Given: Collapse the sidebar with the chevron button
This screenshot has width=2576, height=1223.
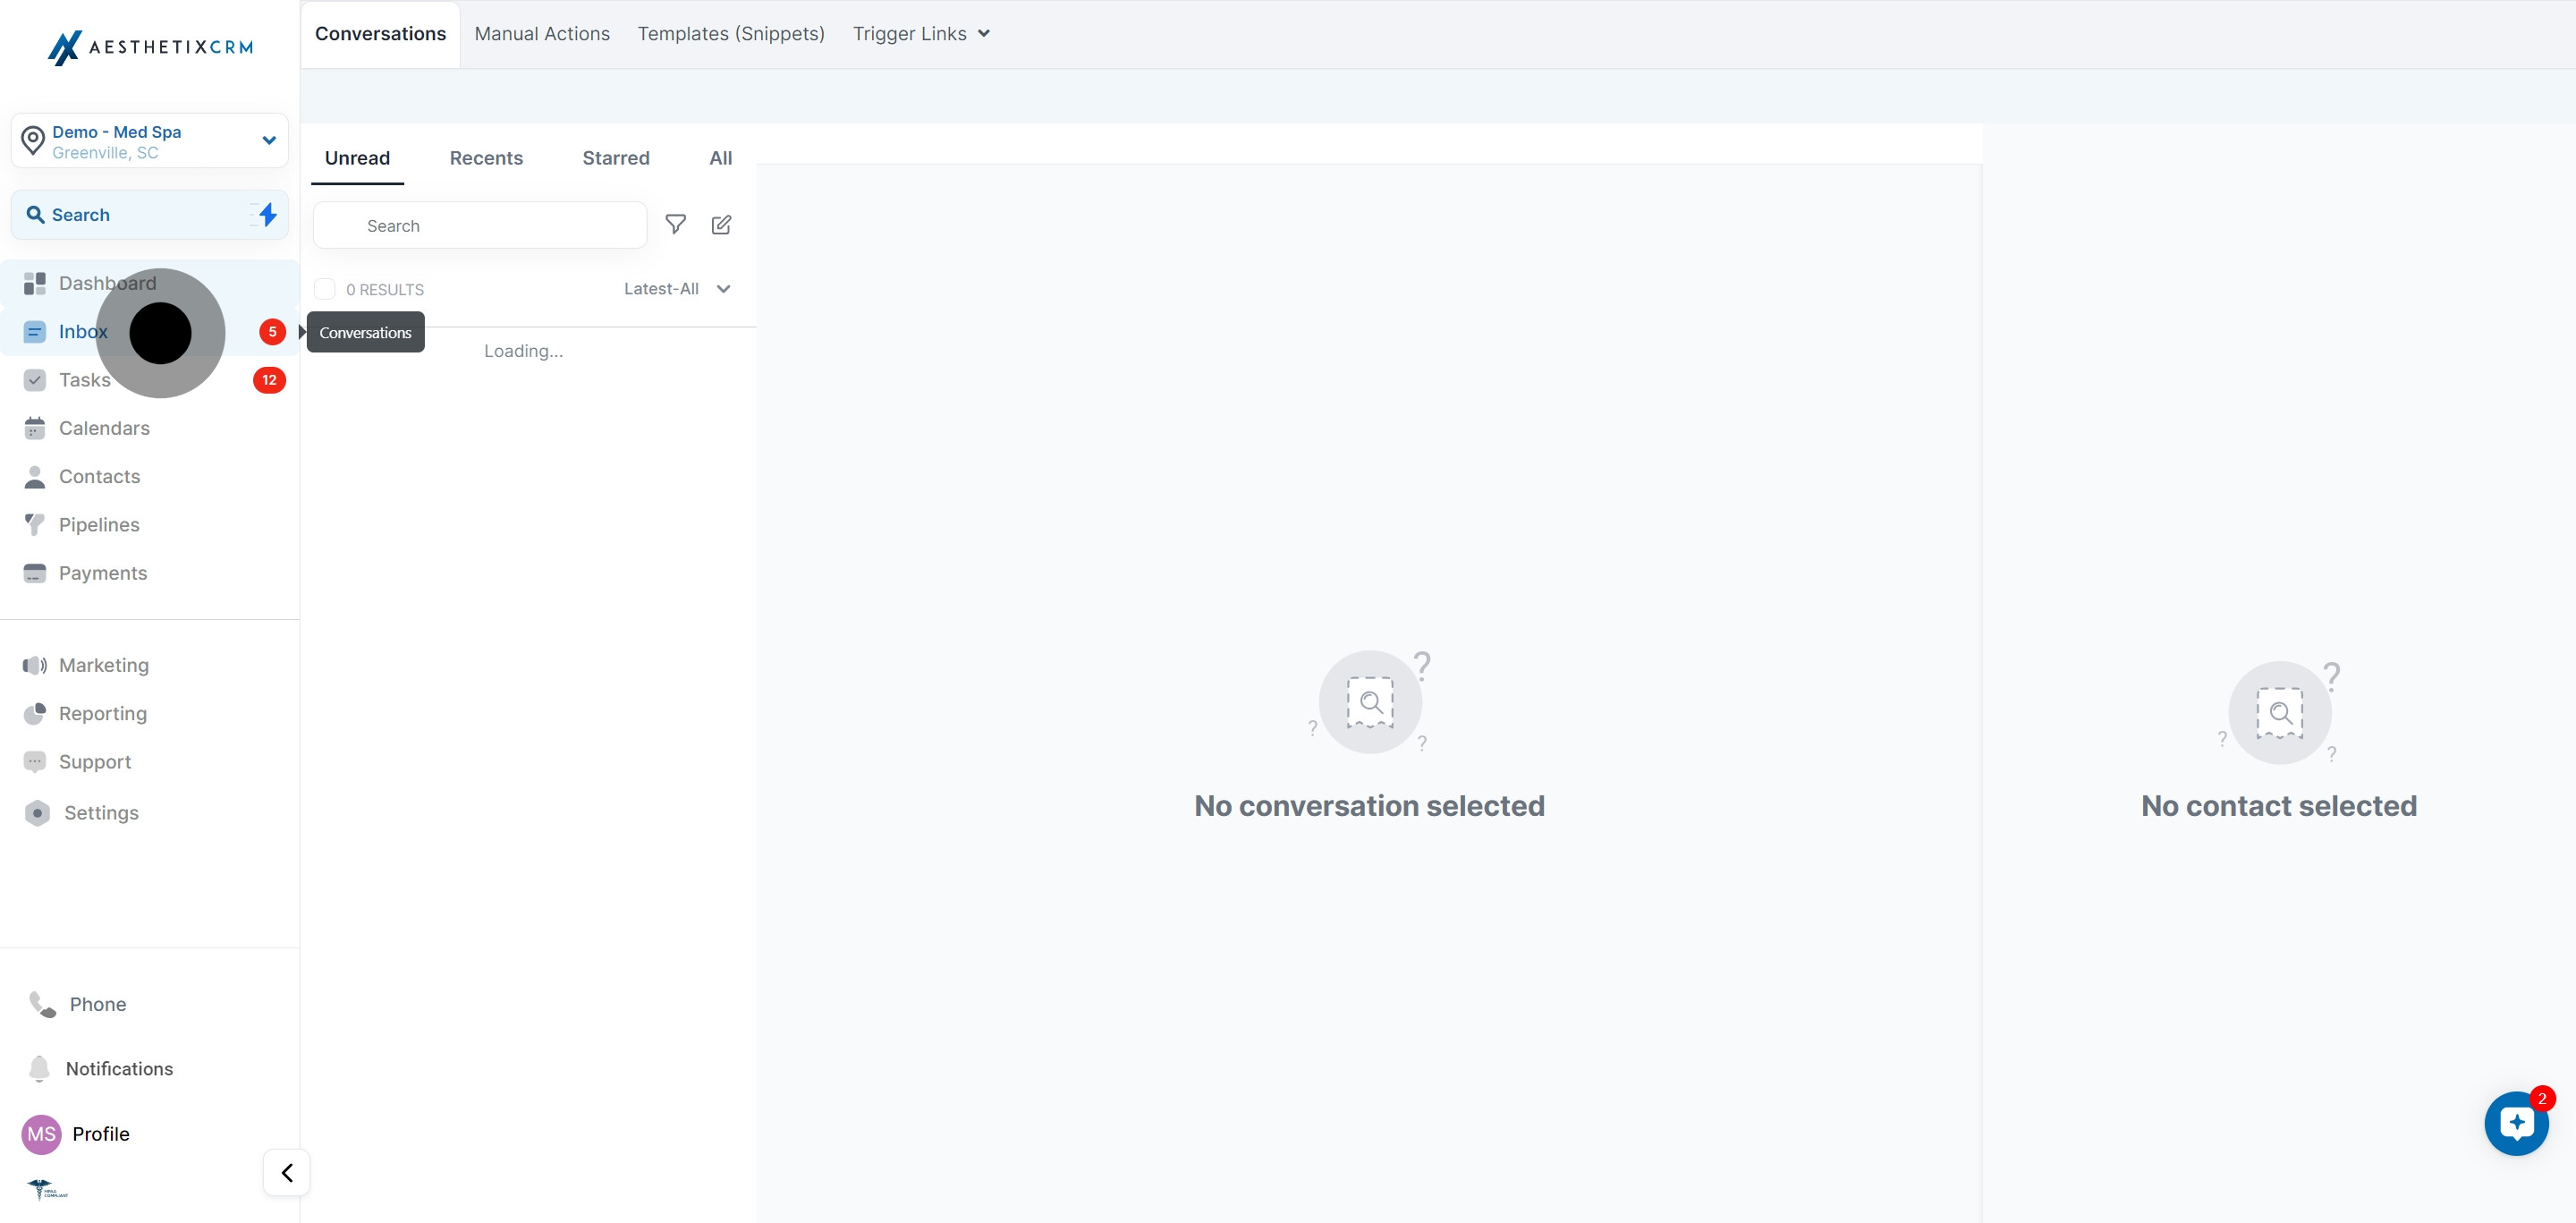Looking at the screenshot, I should pos(287,1172).
